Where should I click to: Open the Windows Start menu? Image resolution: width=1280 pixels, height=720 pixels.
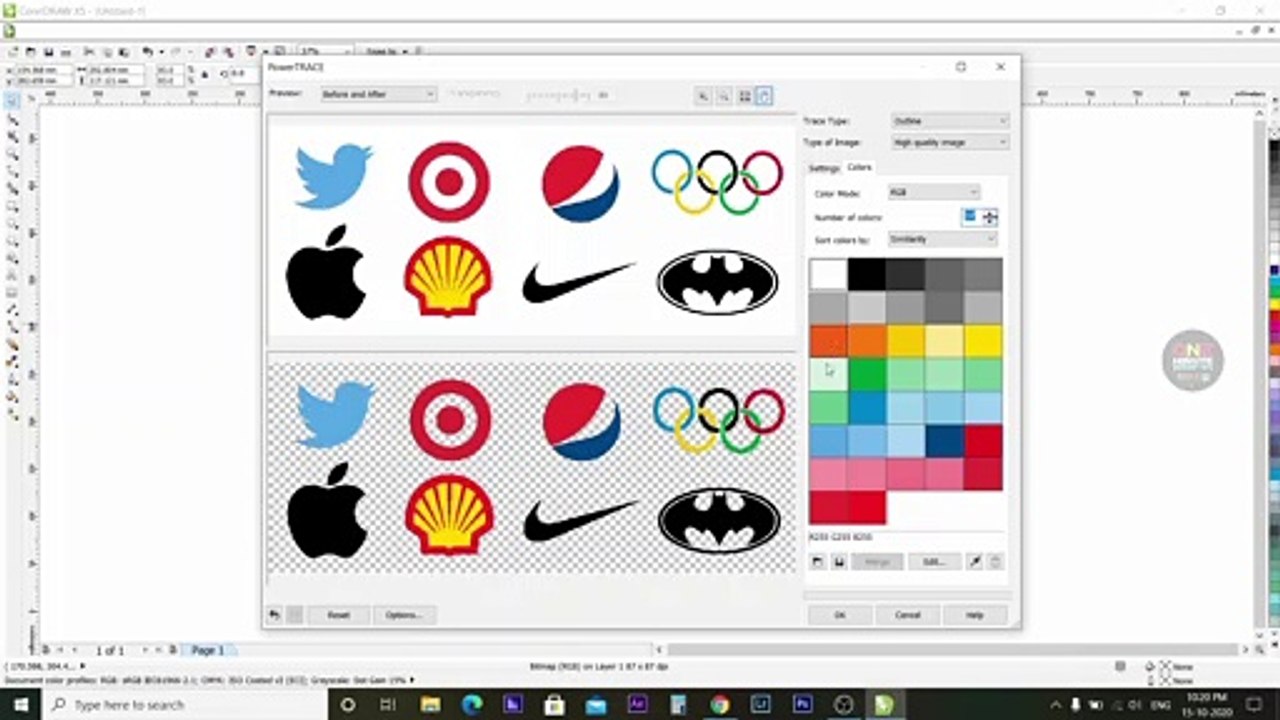point(20,704)
